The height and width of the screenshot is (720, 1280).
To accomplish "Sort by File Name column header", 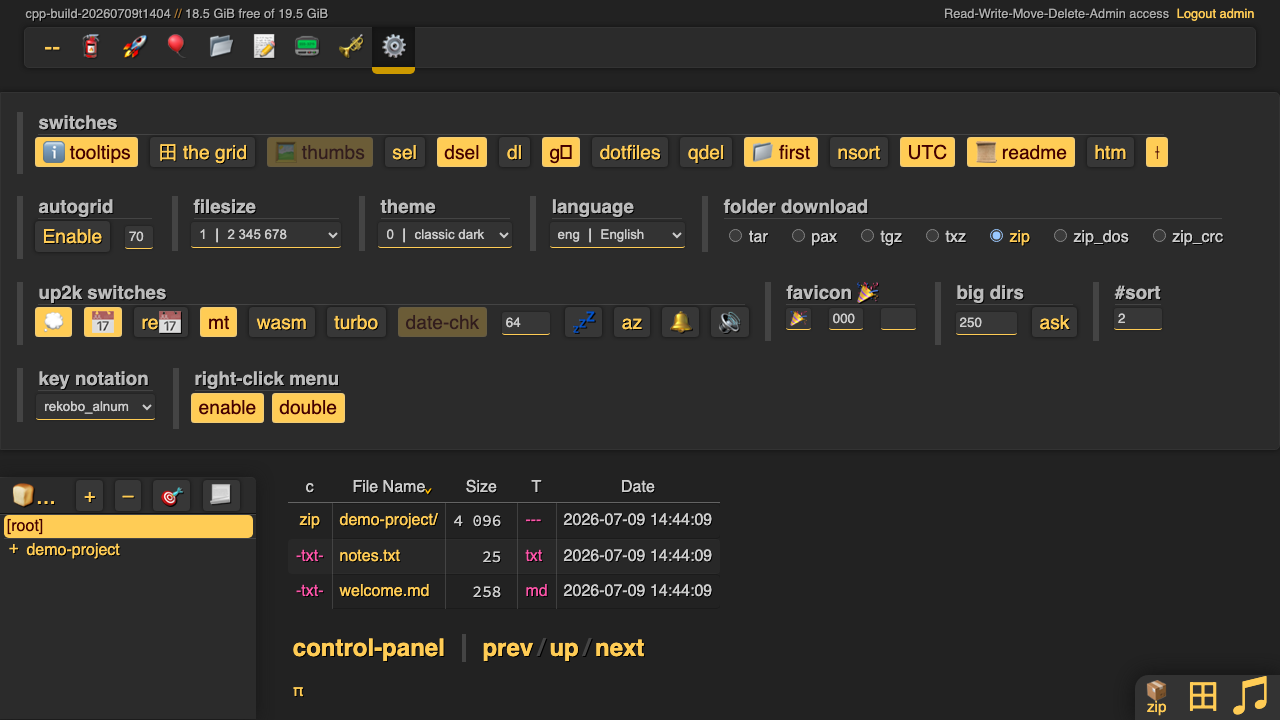I will [389, 486].
